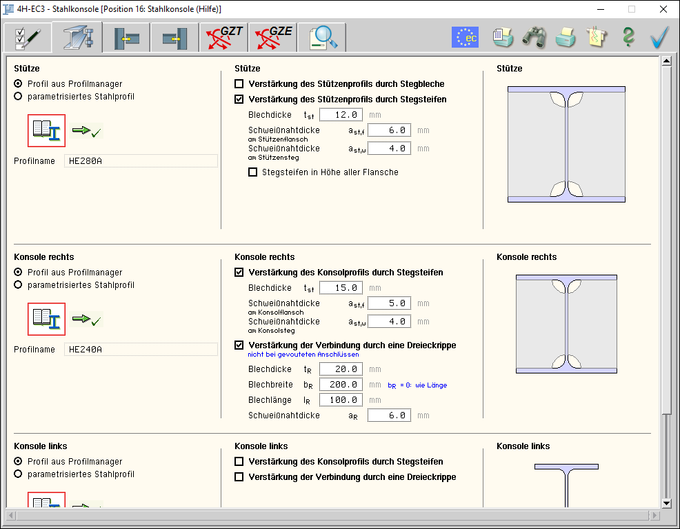Confirm with the blue checkmark icon

659,37
